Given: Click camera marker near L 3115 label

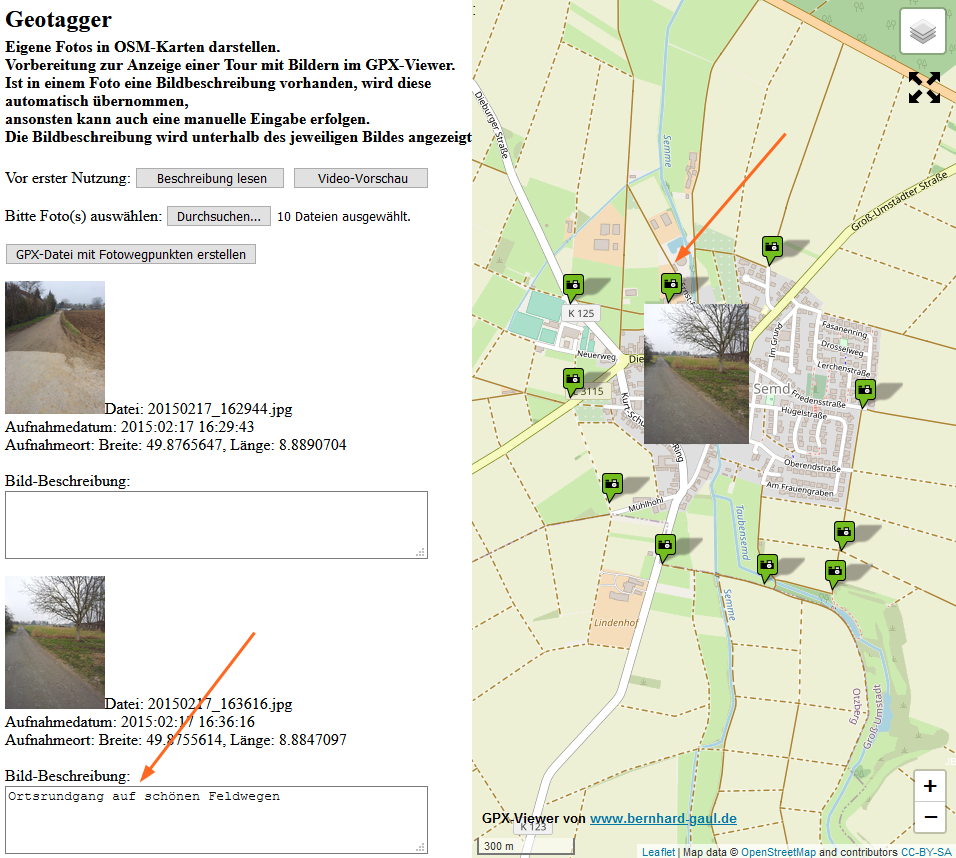Looking at the screenshot, I should click(x=573, y=380).
